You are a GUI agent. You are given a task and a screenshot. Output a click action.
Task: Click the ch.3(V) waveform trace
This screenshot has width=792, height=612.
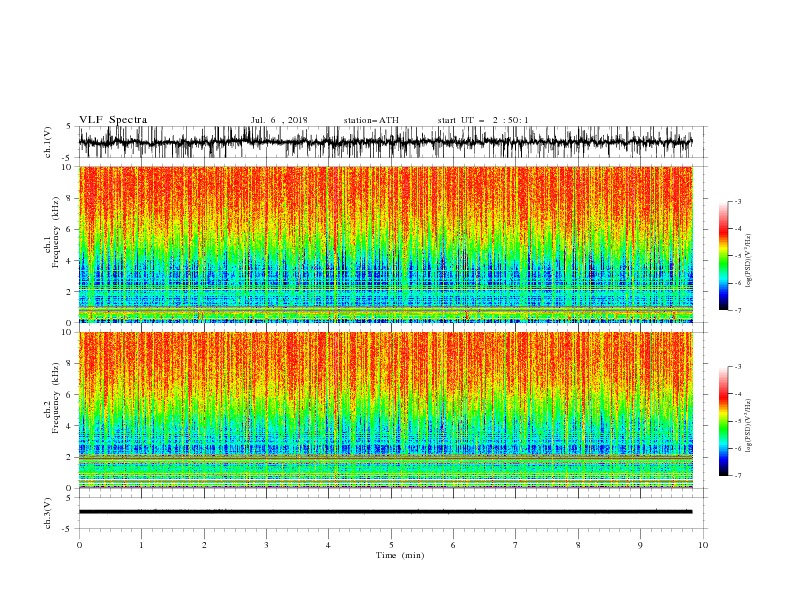pyautogui.click(x=385, y=512)
